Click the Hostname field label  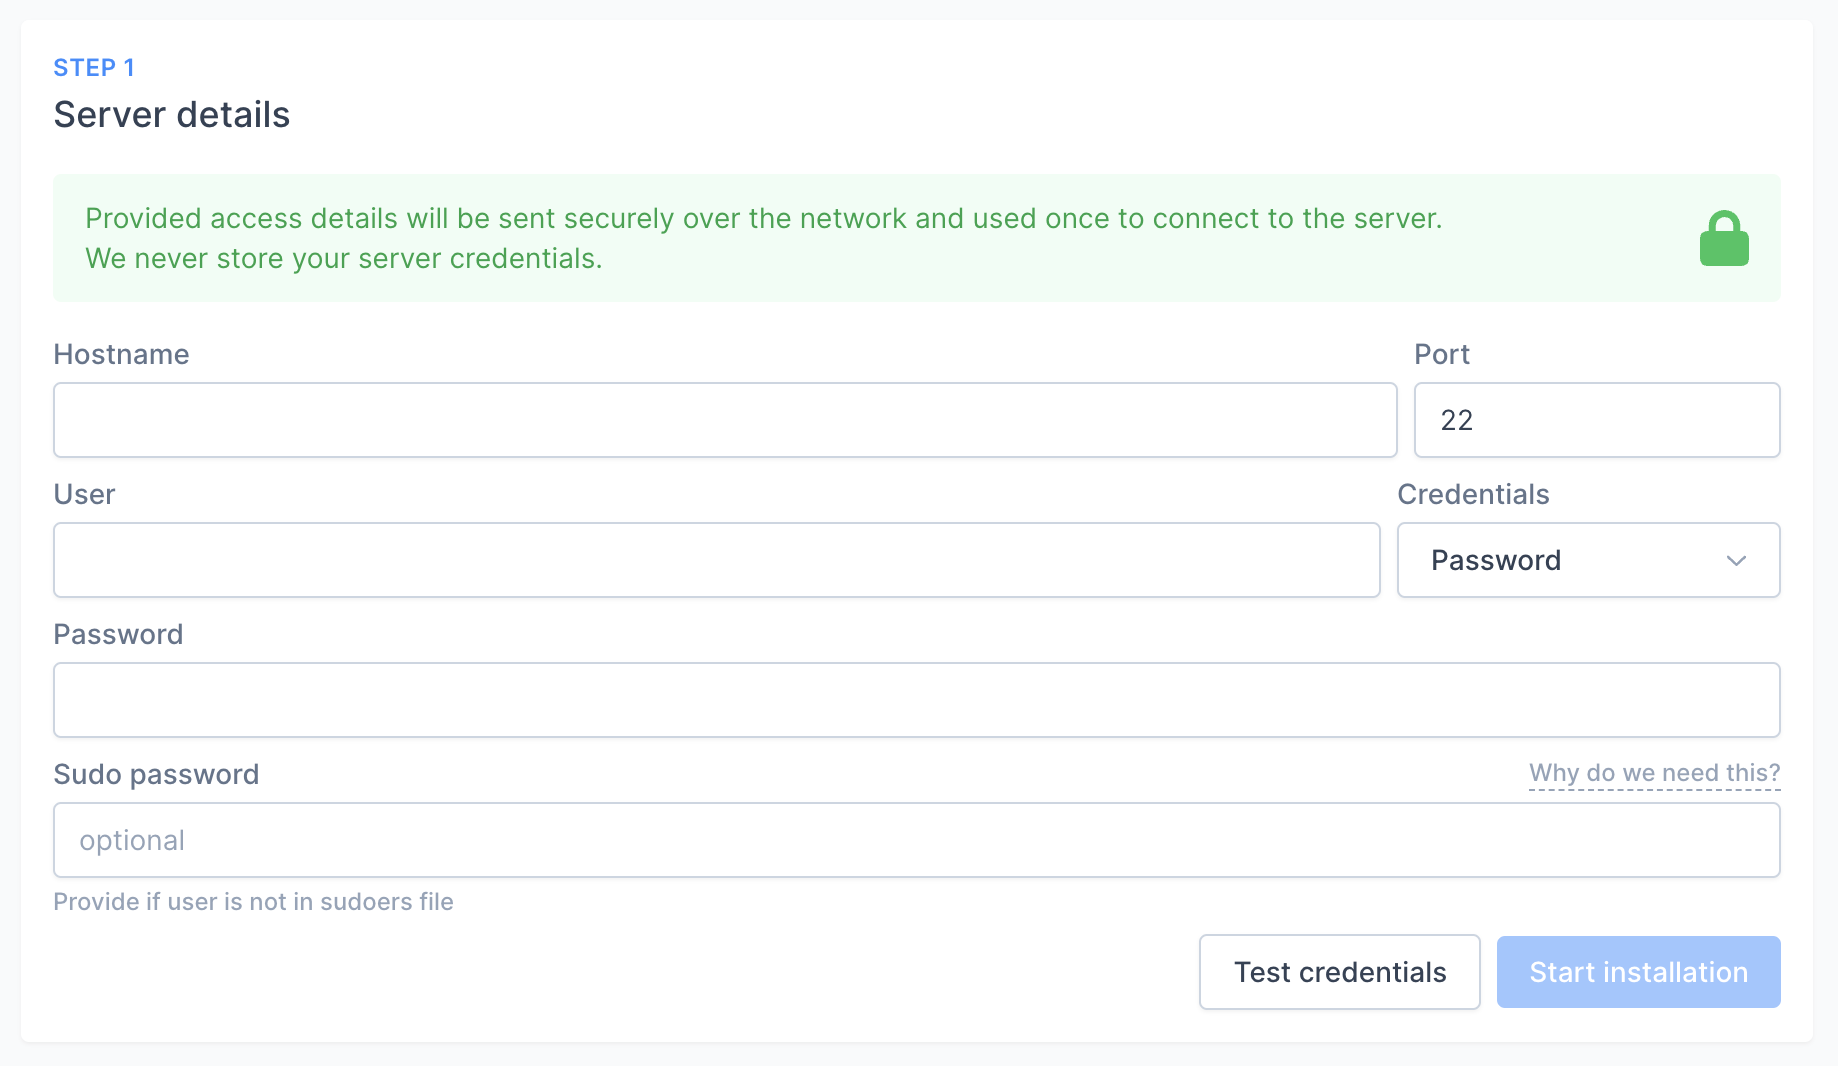coord(121,354)
